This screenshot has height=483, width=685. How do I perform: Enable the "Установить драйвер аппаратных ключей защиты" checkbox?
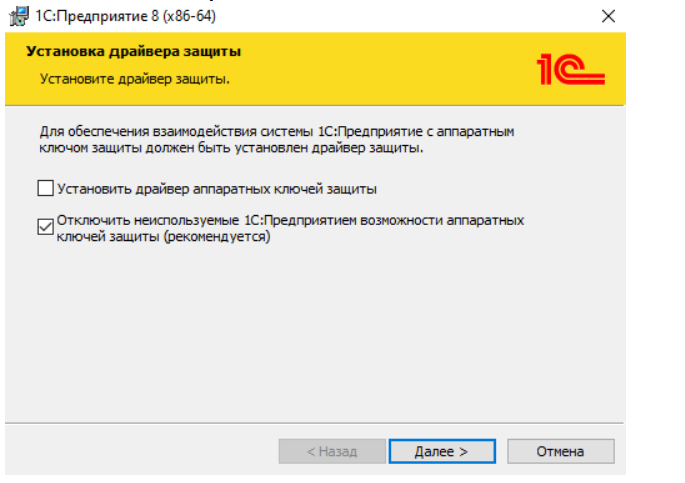45,188
